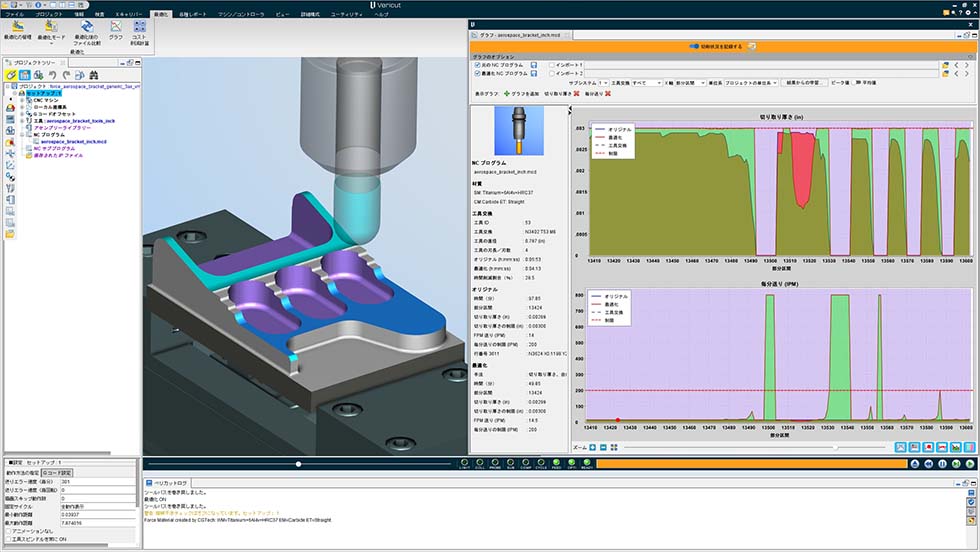Viewport: 980px width, 552px height.
Task: Enable the インポート1 checkbox
Action: (x=551, y=65)
